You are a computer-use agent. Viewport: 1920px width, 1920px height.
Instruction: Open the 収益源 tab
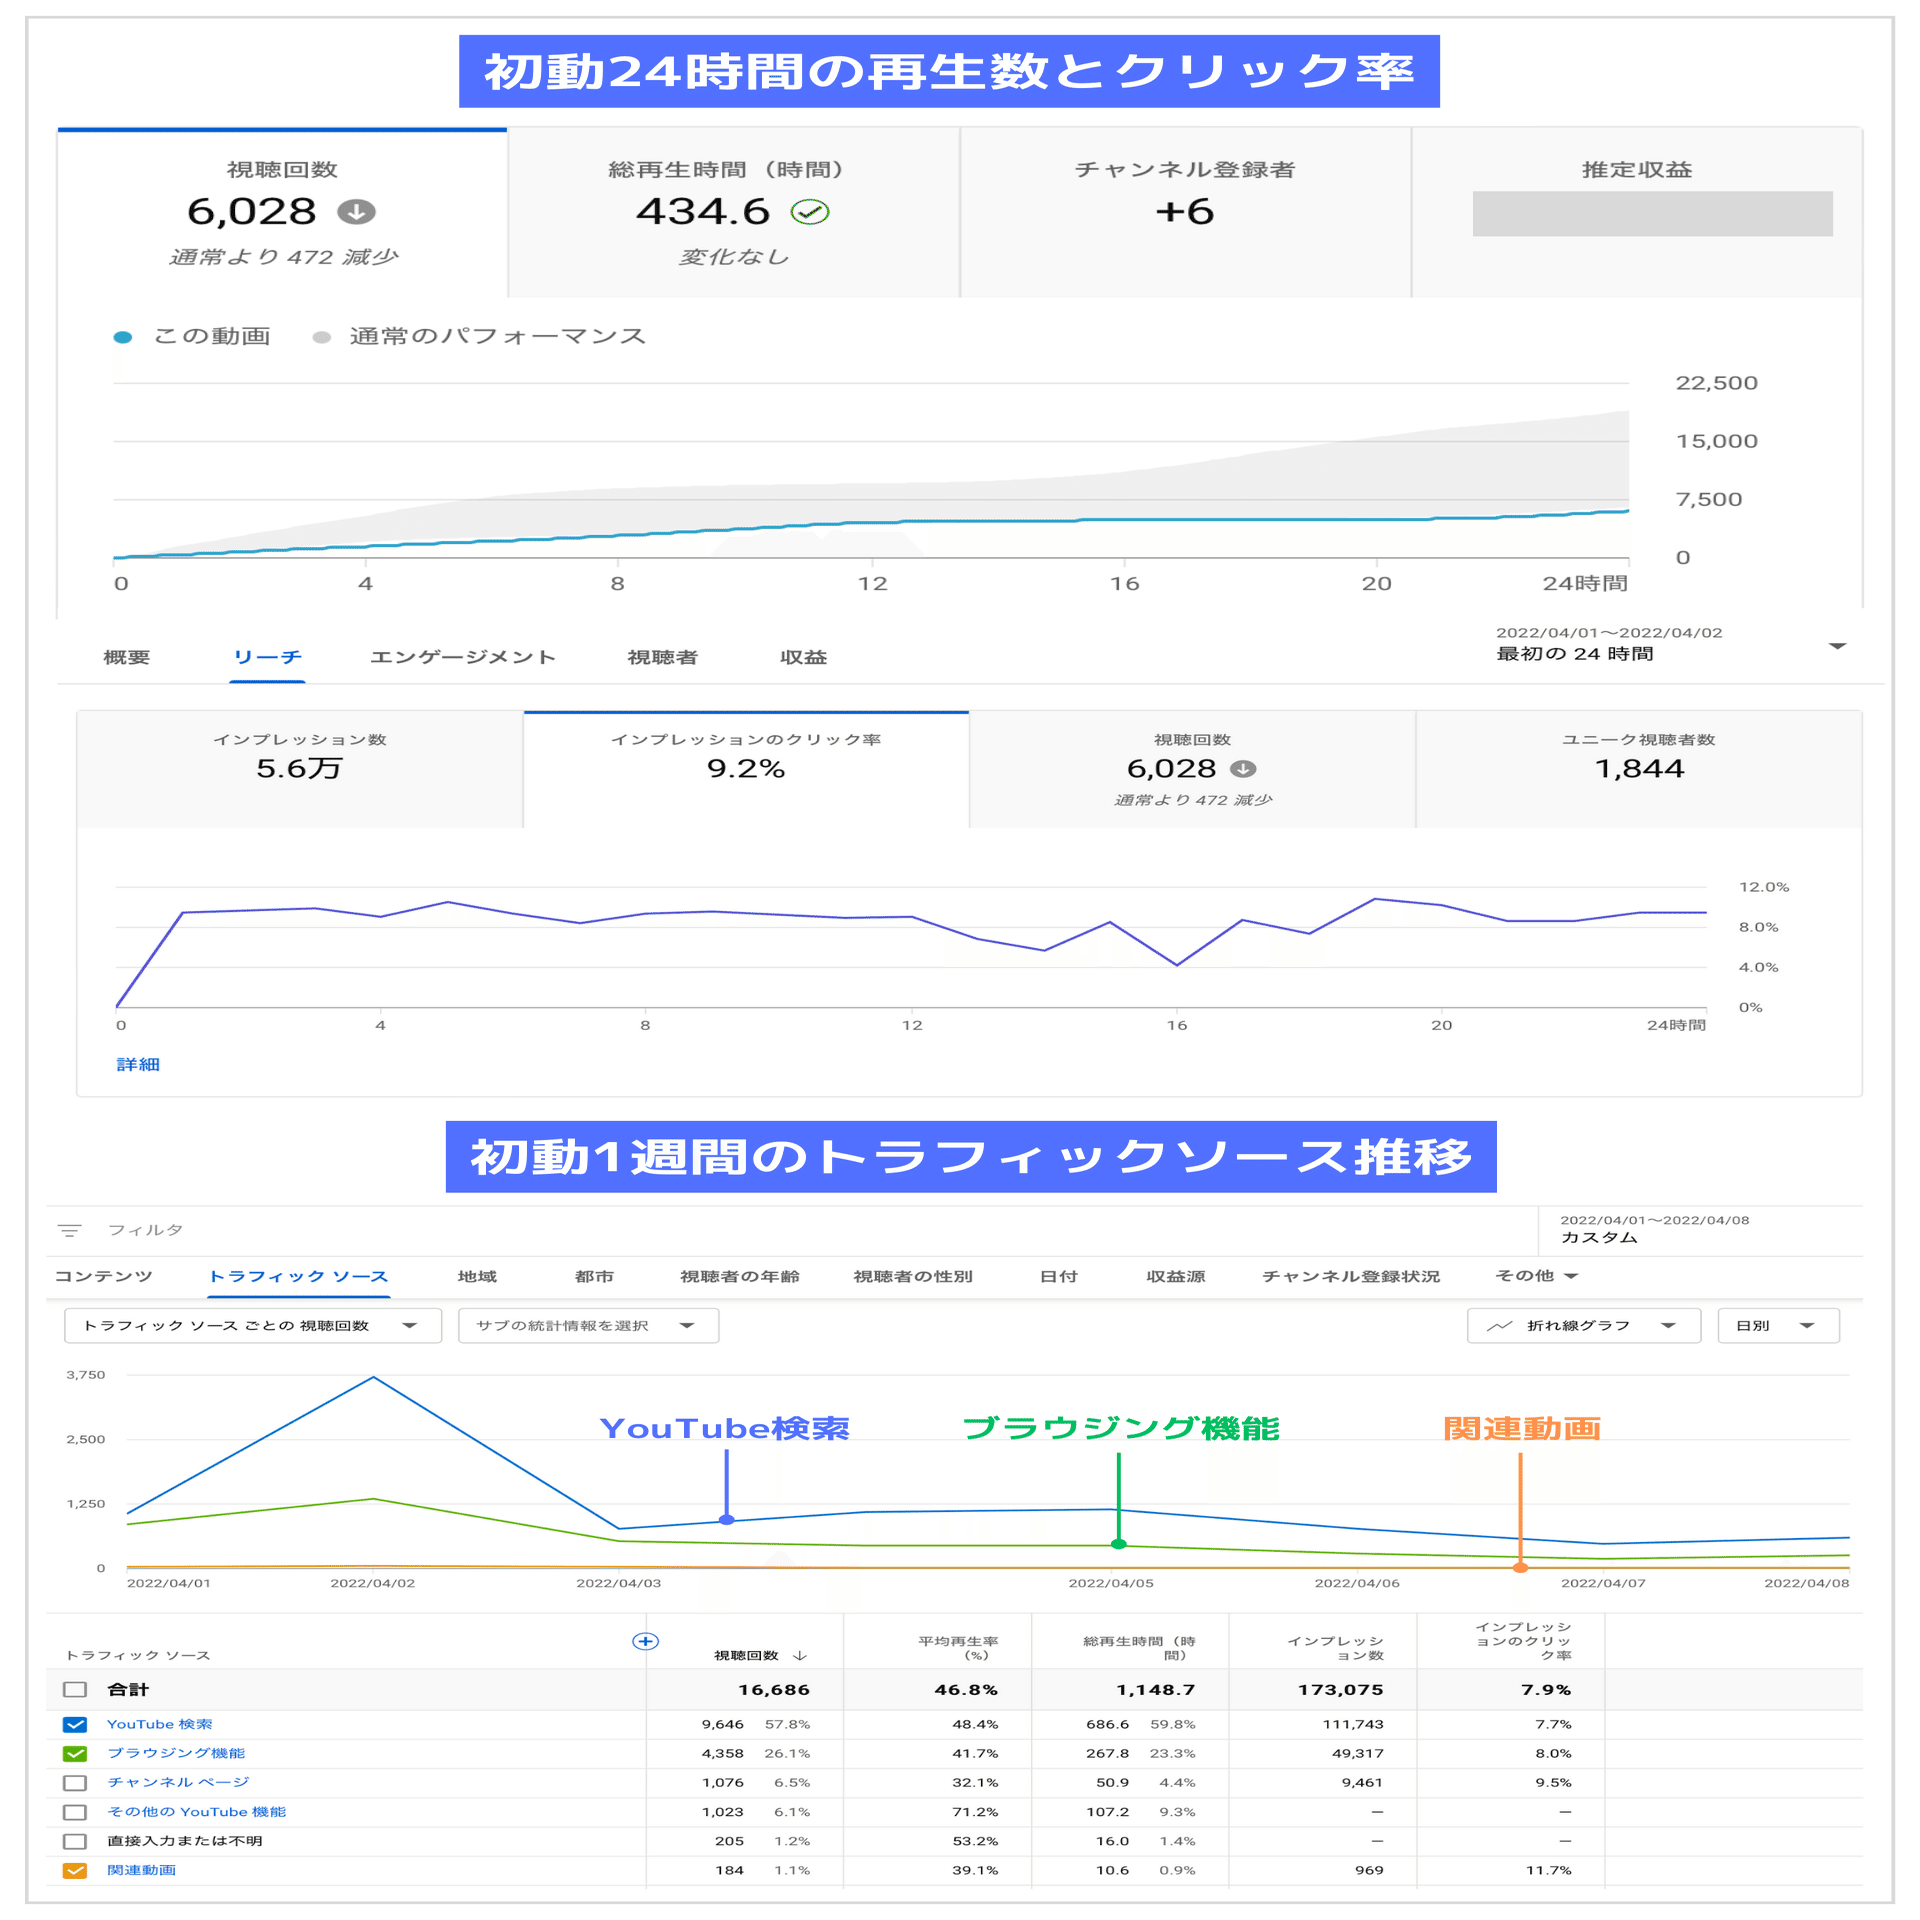click(1176, 1277)
